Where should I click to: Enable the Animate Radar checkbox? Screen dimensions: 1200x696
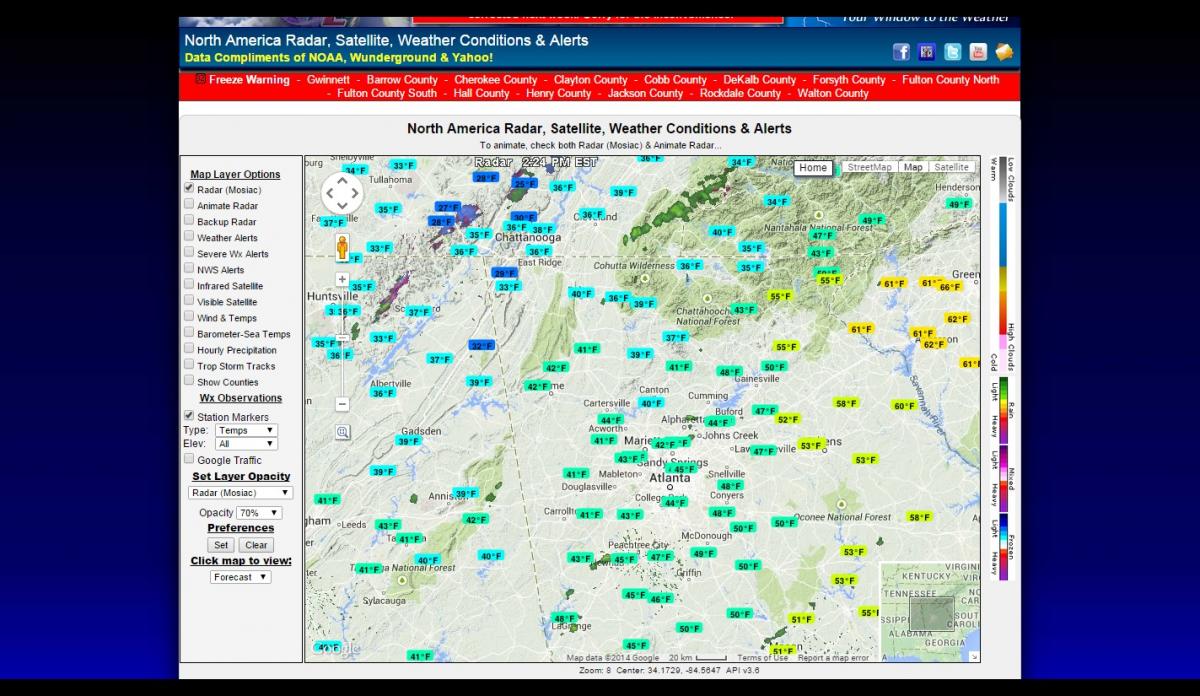(189, 204)
